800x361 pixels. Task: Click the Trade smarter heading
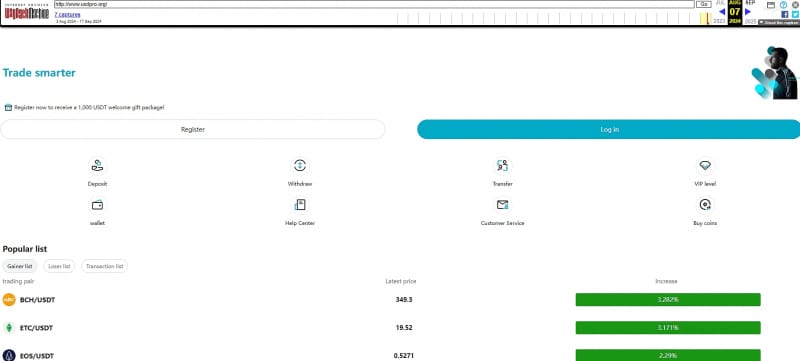(39, 73)
